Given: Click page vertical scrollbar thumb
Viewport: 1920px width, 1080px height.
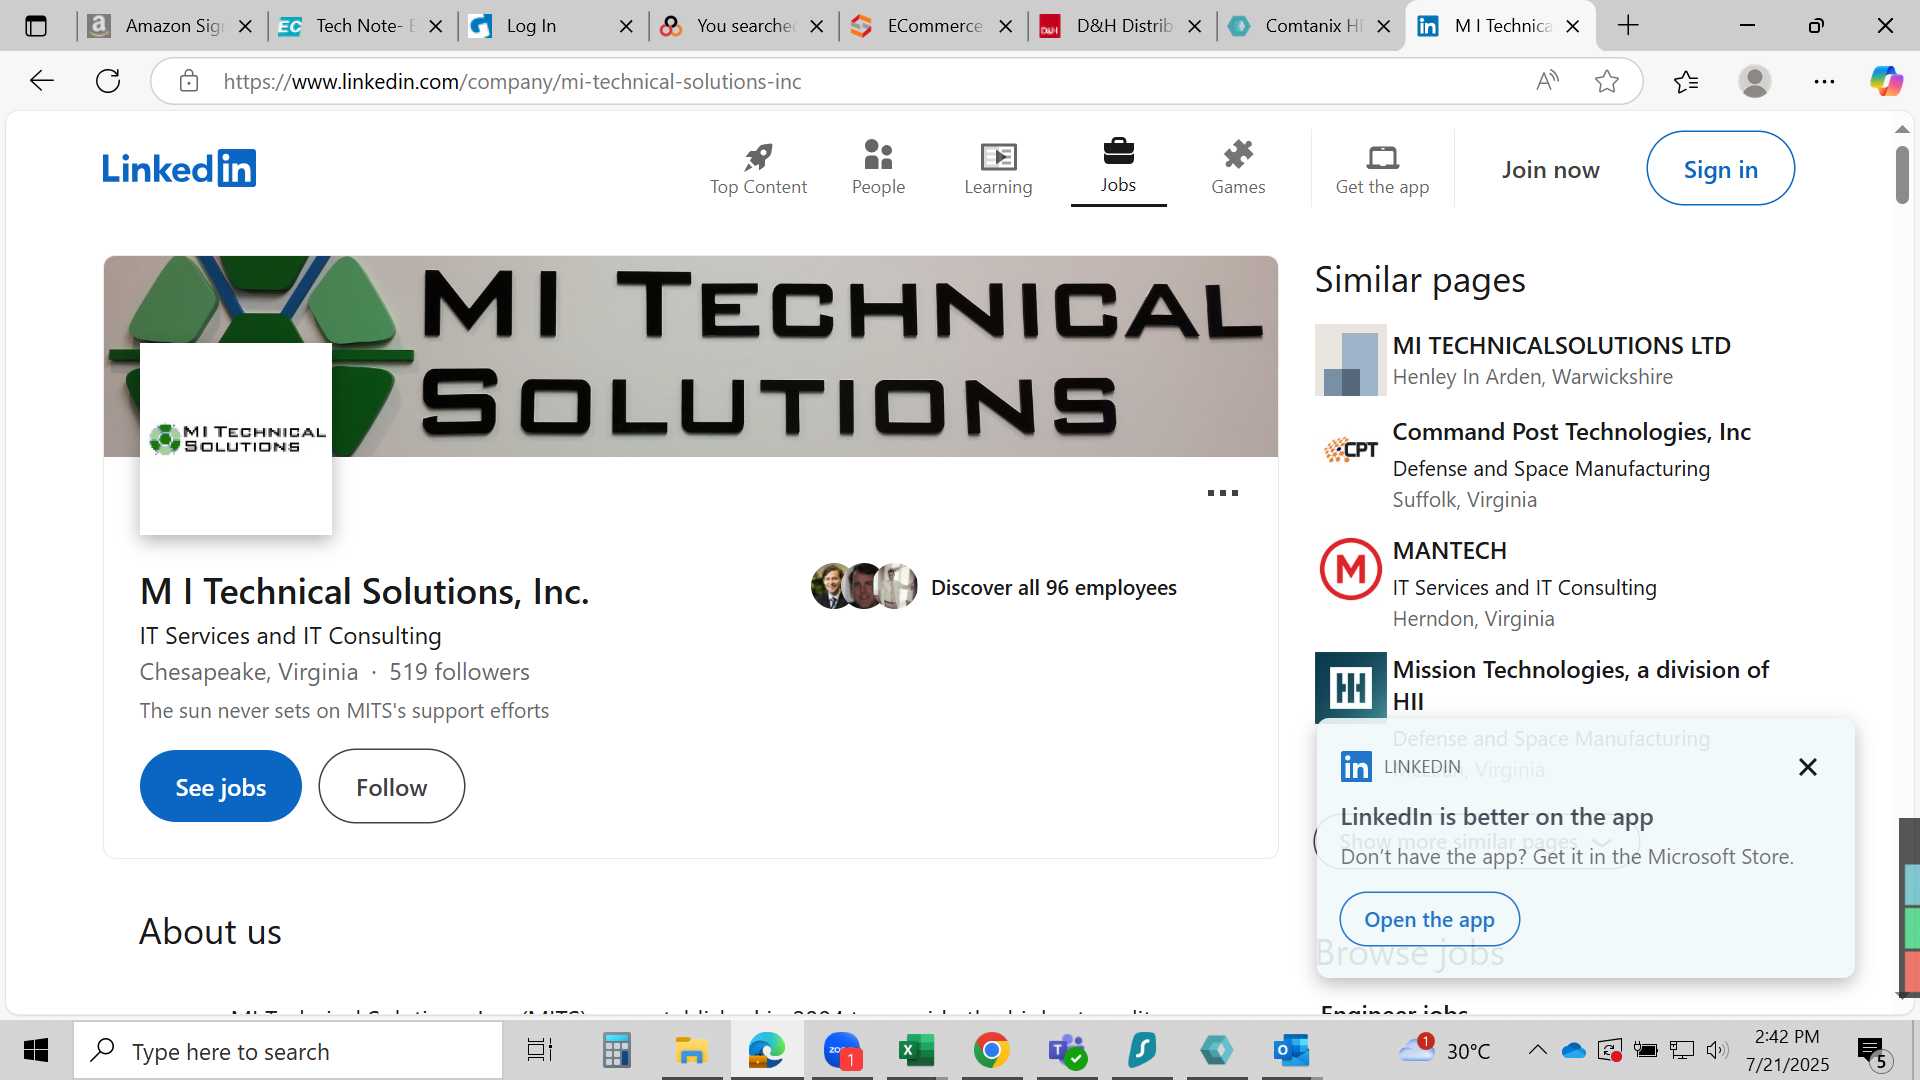Looking at the screenshot, I should coord(1902,175).
